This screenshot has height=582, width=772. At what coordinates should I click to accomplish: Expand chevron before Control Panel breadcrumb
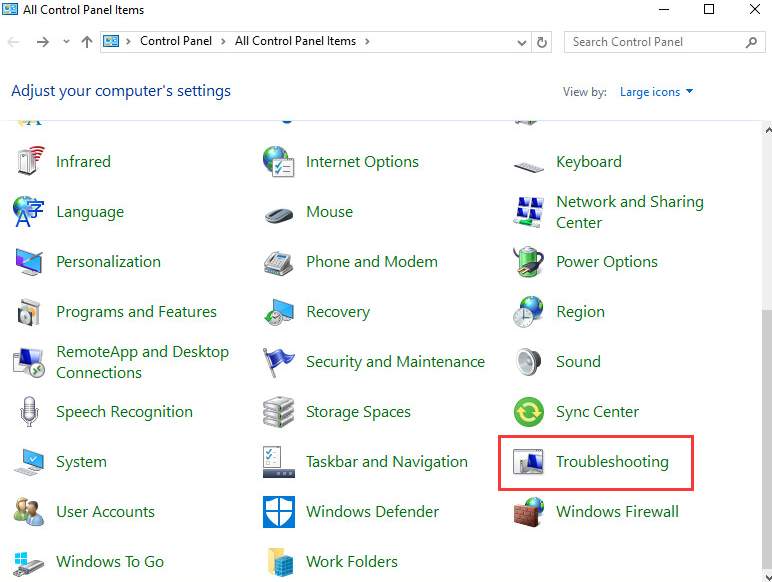[x=128, y=41]
